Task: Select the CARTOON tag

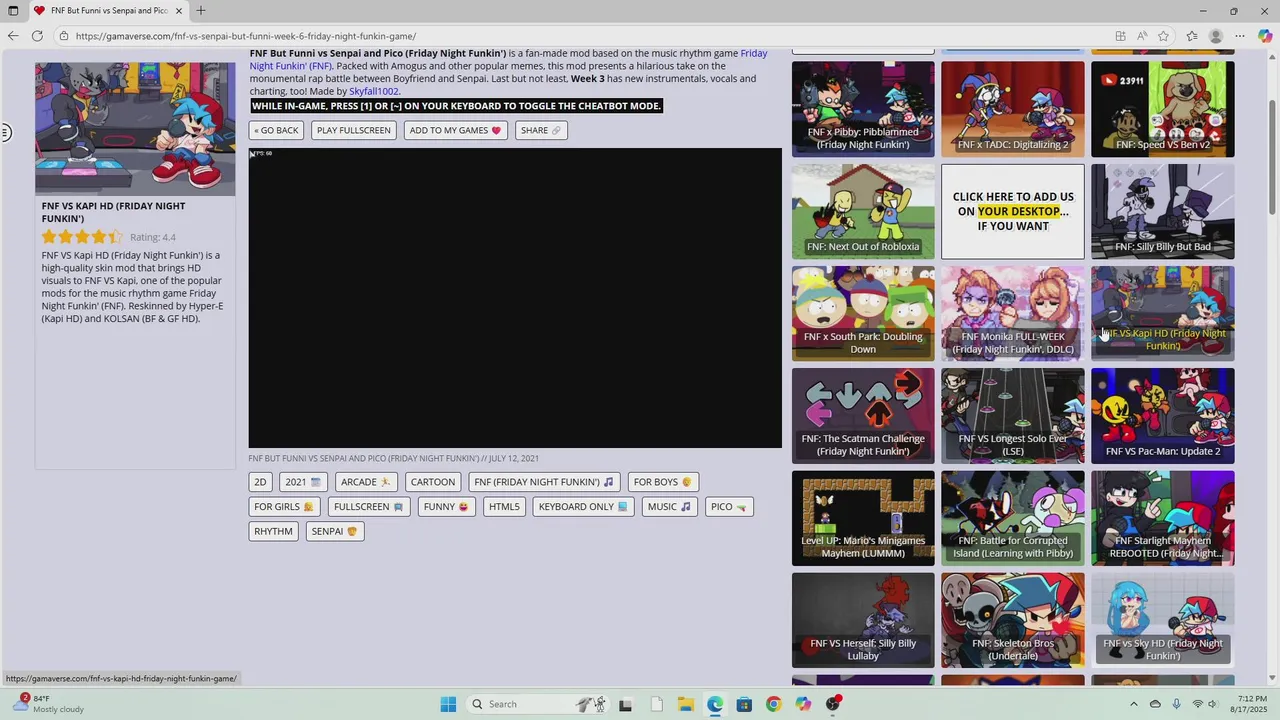Action: 432,482
